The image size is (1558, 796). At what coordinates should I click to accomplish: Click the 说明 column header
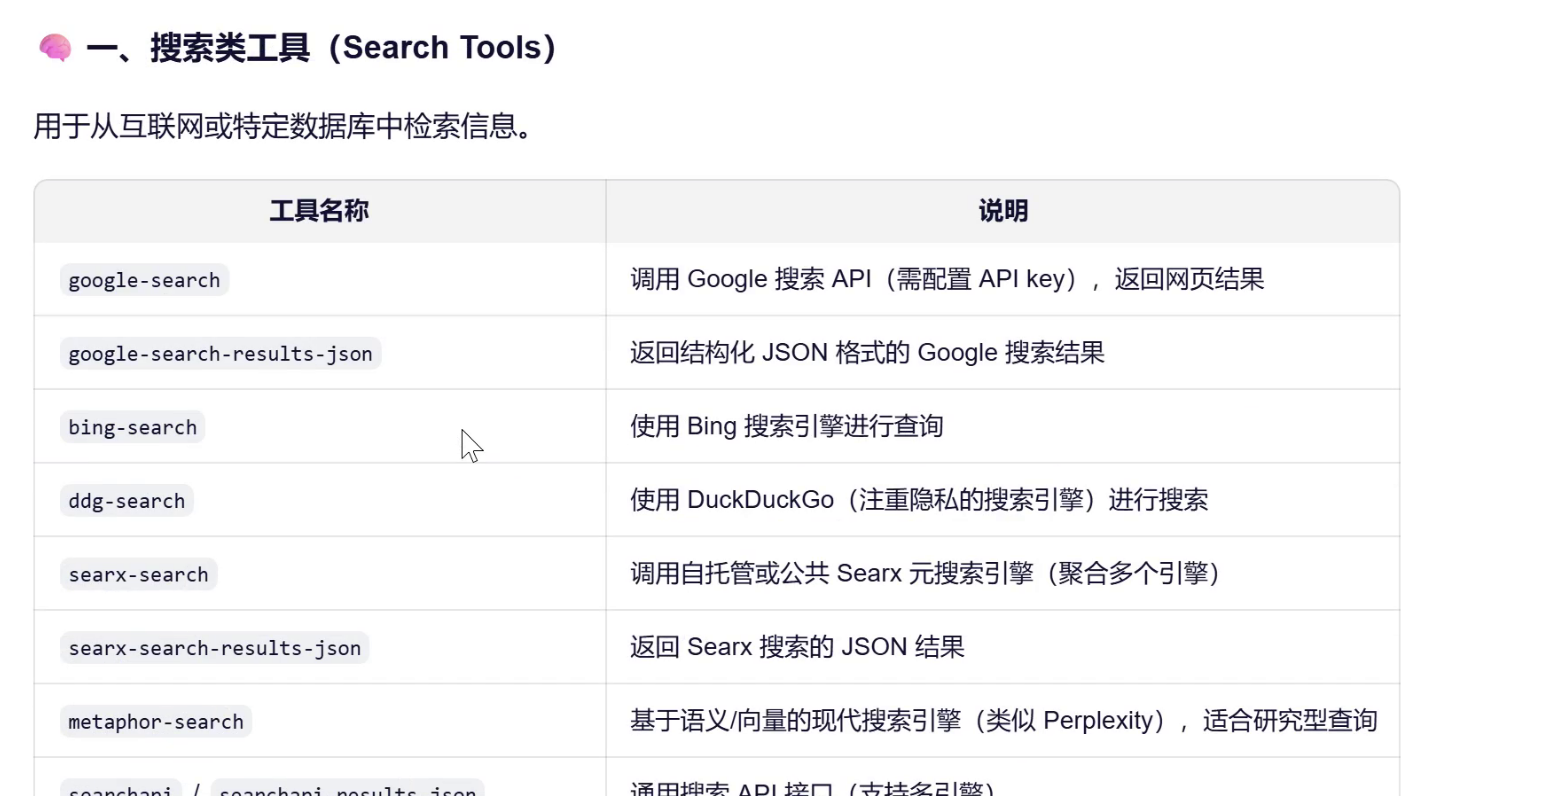(x=1003, y=210)
